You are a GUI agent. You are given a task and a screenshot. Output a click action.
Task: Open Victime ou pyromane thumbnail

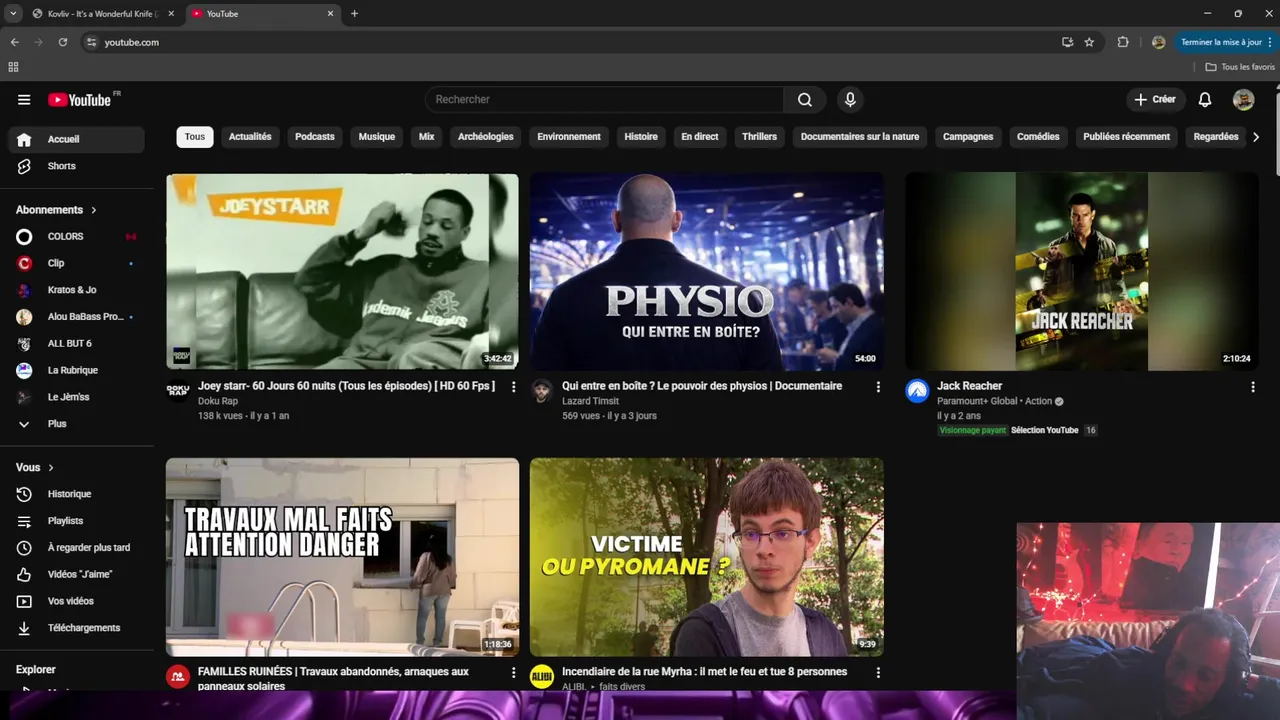[x=707, y=557]
